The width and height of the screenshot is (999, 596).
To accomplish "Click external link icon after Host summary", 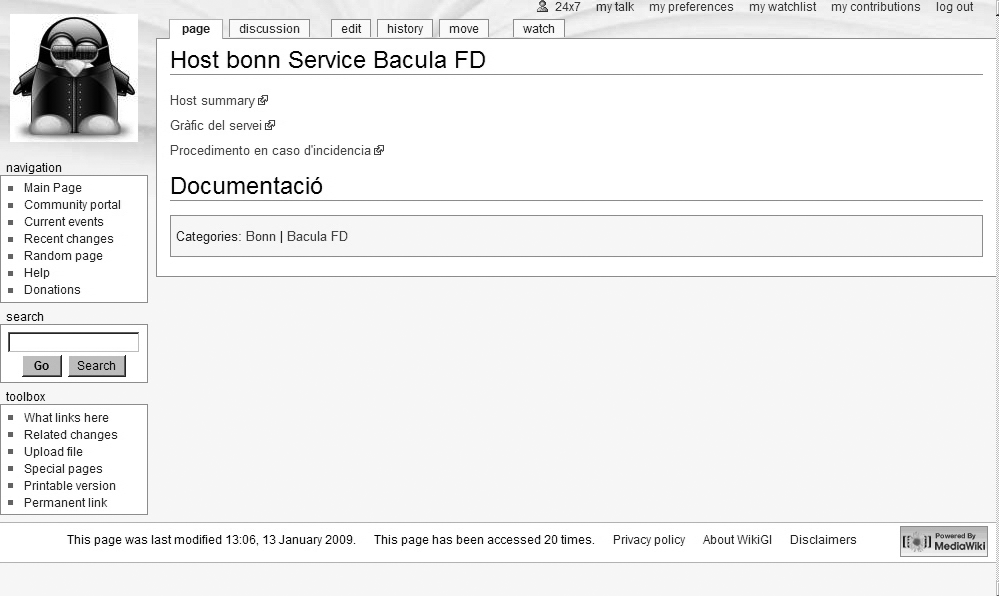I will point(263,100).
